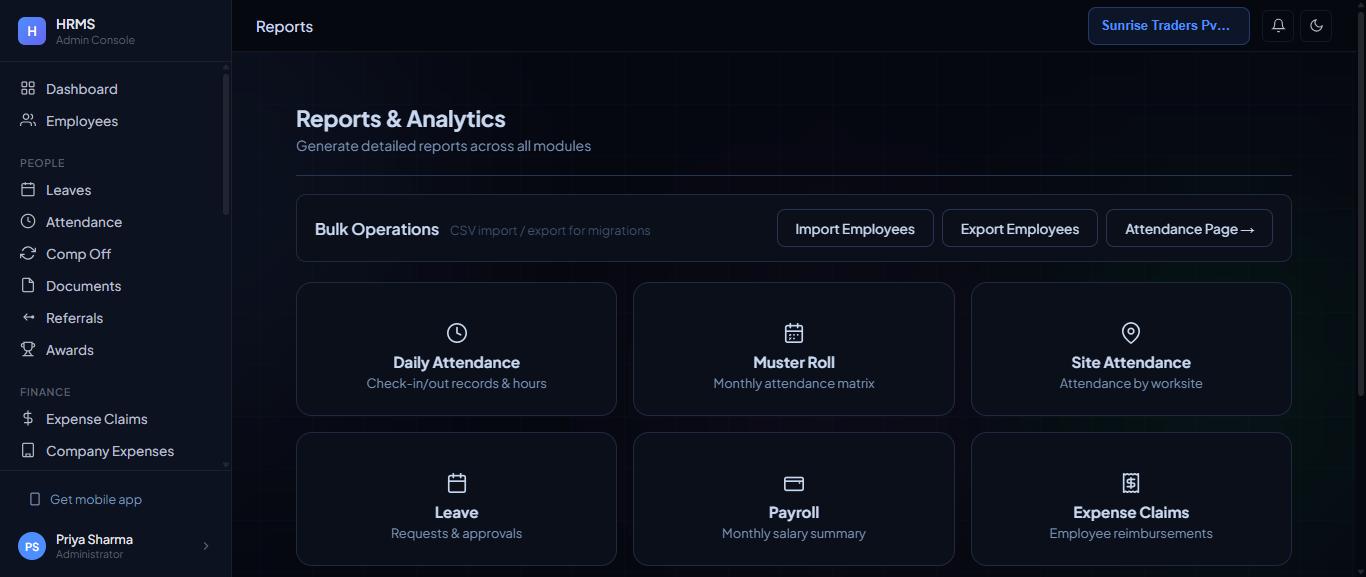Screen dimensions: 1366x577
Task: Open the Site Attendance report title
Action: coord(1131,362)
